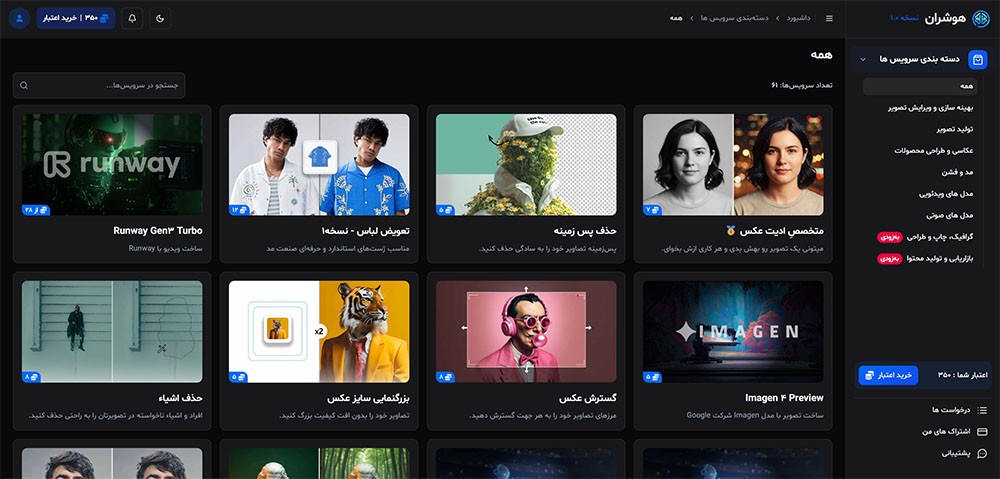The width and height of the screenshot is (1000, 479).
Task: Click the service search input field
Action: point(100,86)
